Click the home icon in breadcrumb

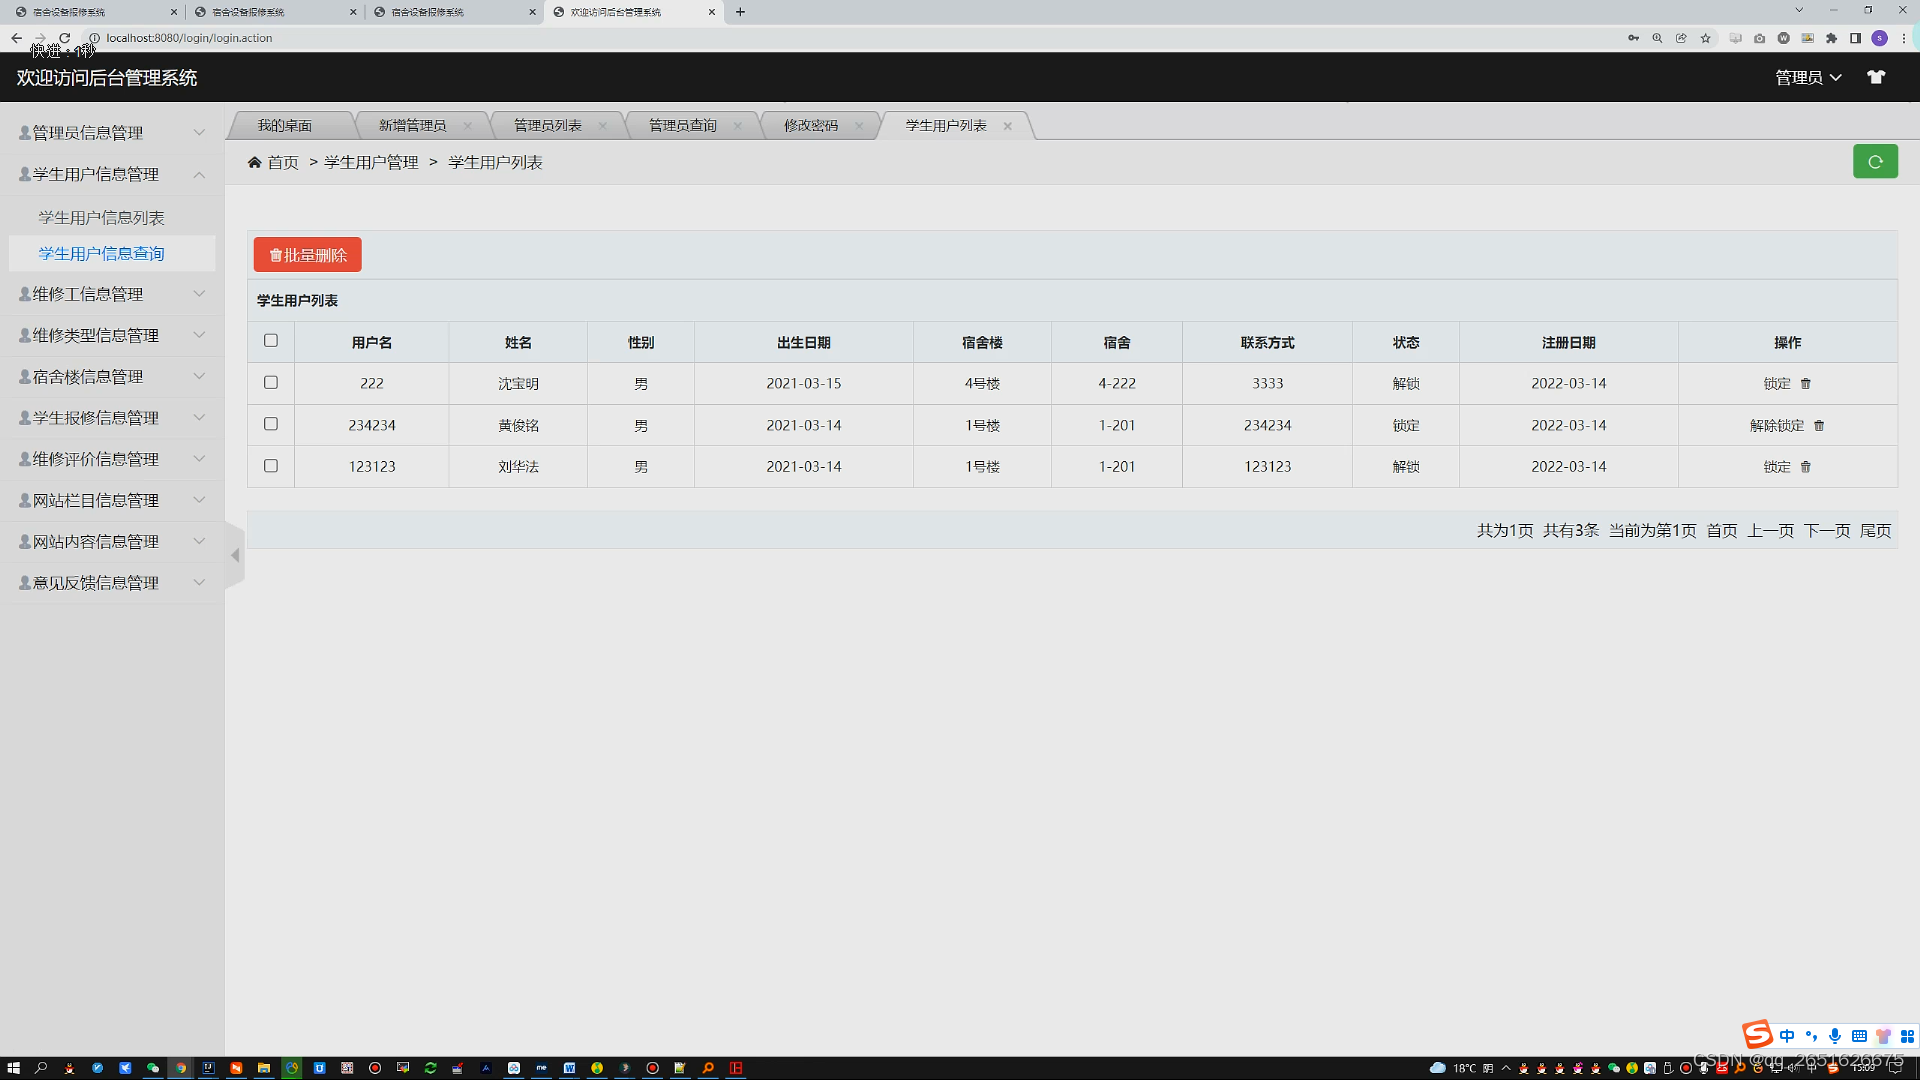click(x=255, y=163)
